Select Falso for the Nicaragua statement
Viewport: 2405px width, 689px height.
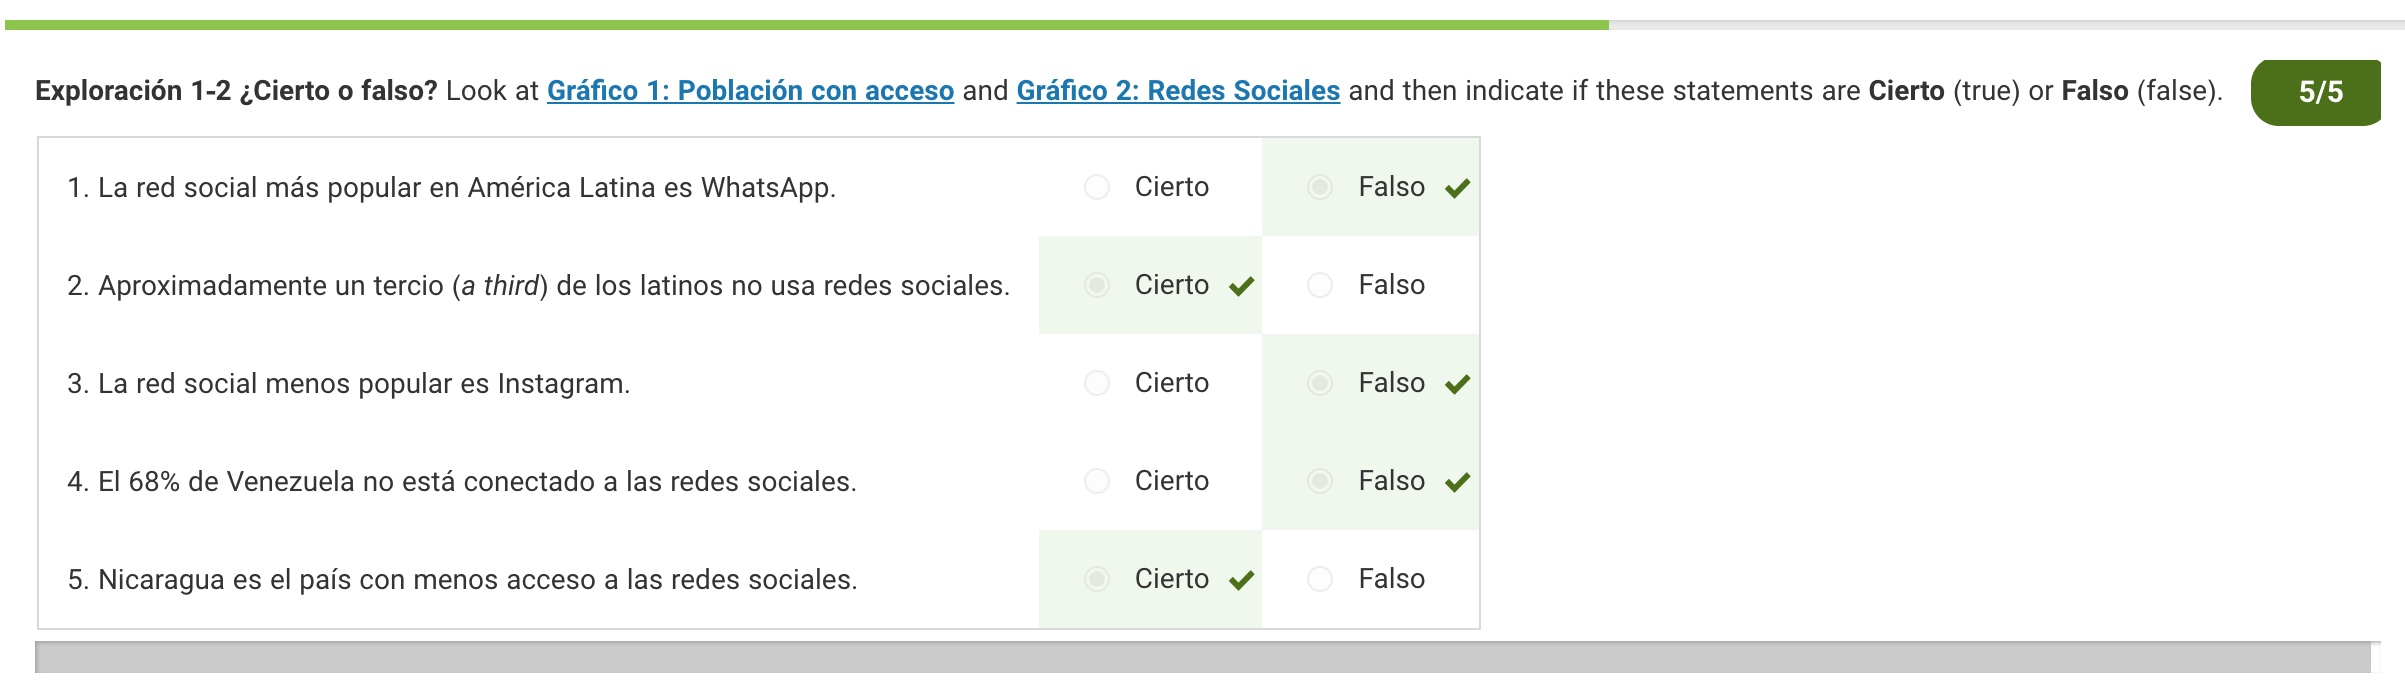1320,579
